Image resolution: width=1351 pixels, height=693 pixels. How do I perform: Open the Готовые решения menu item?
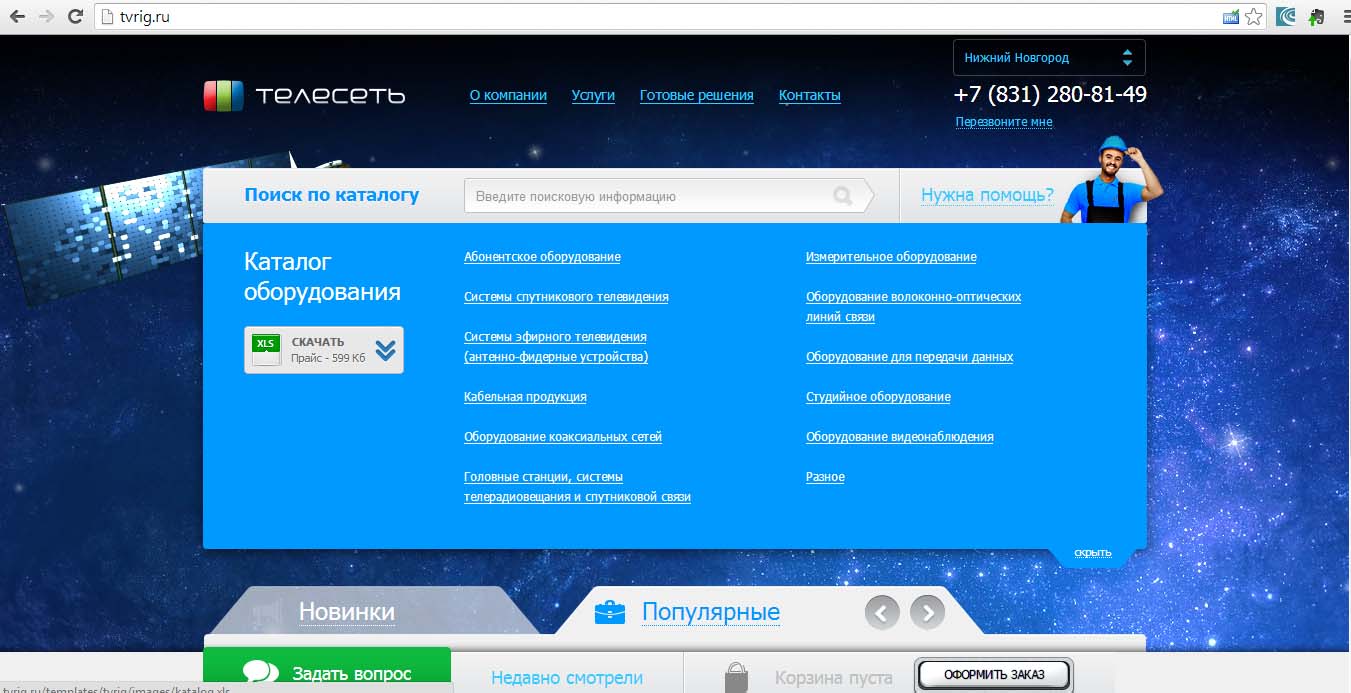point(696,96)
